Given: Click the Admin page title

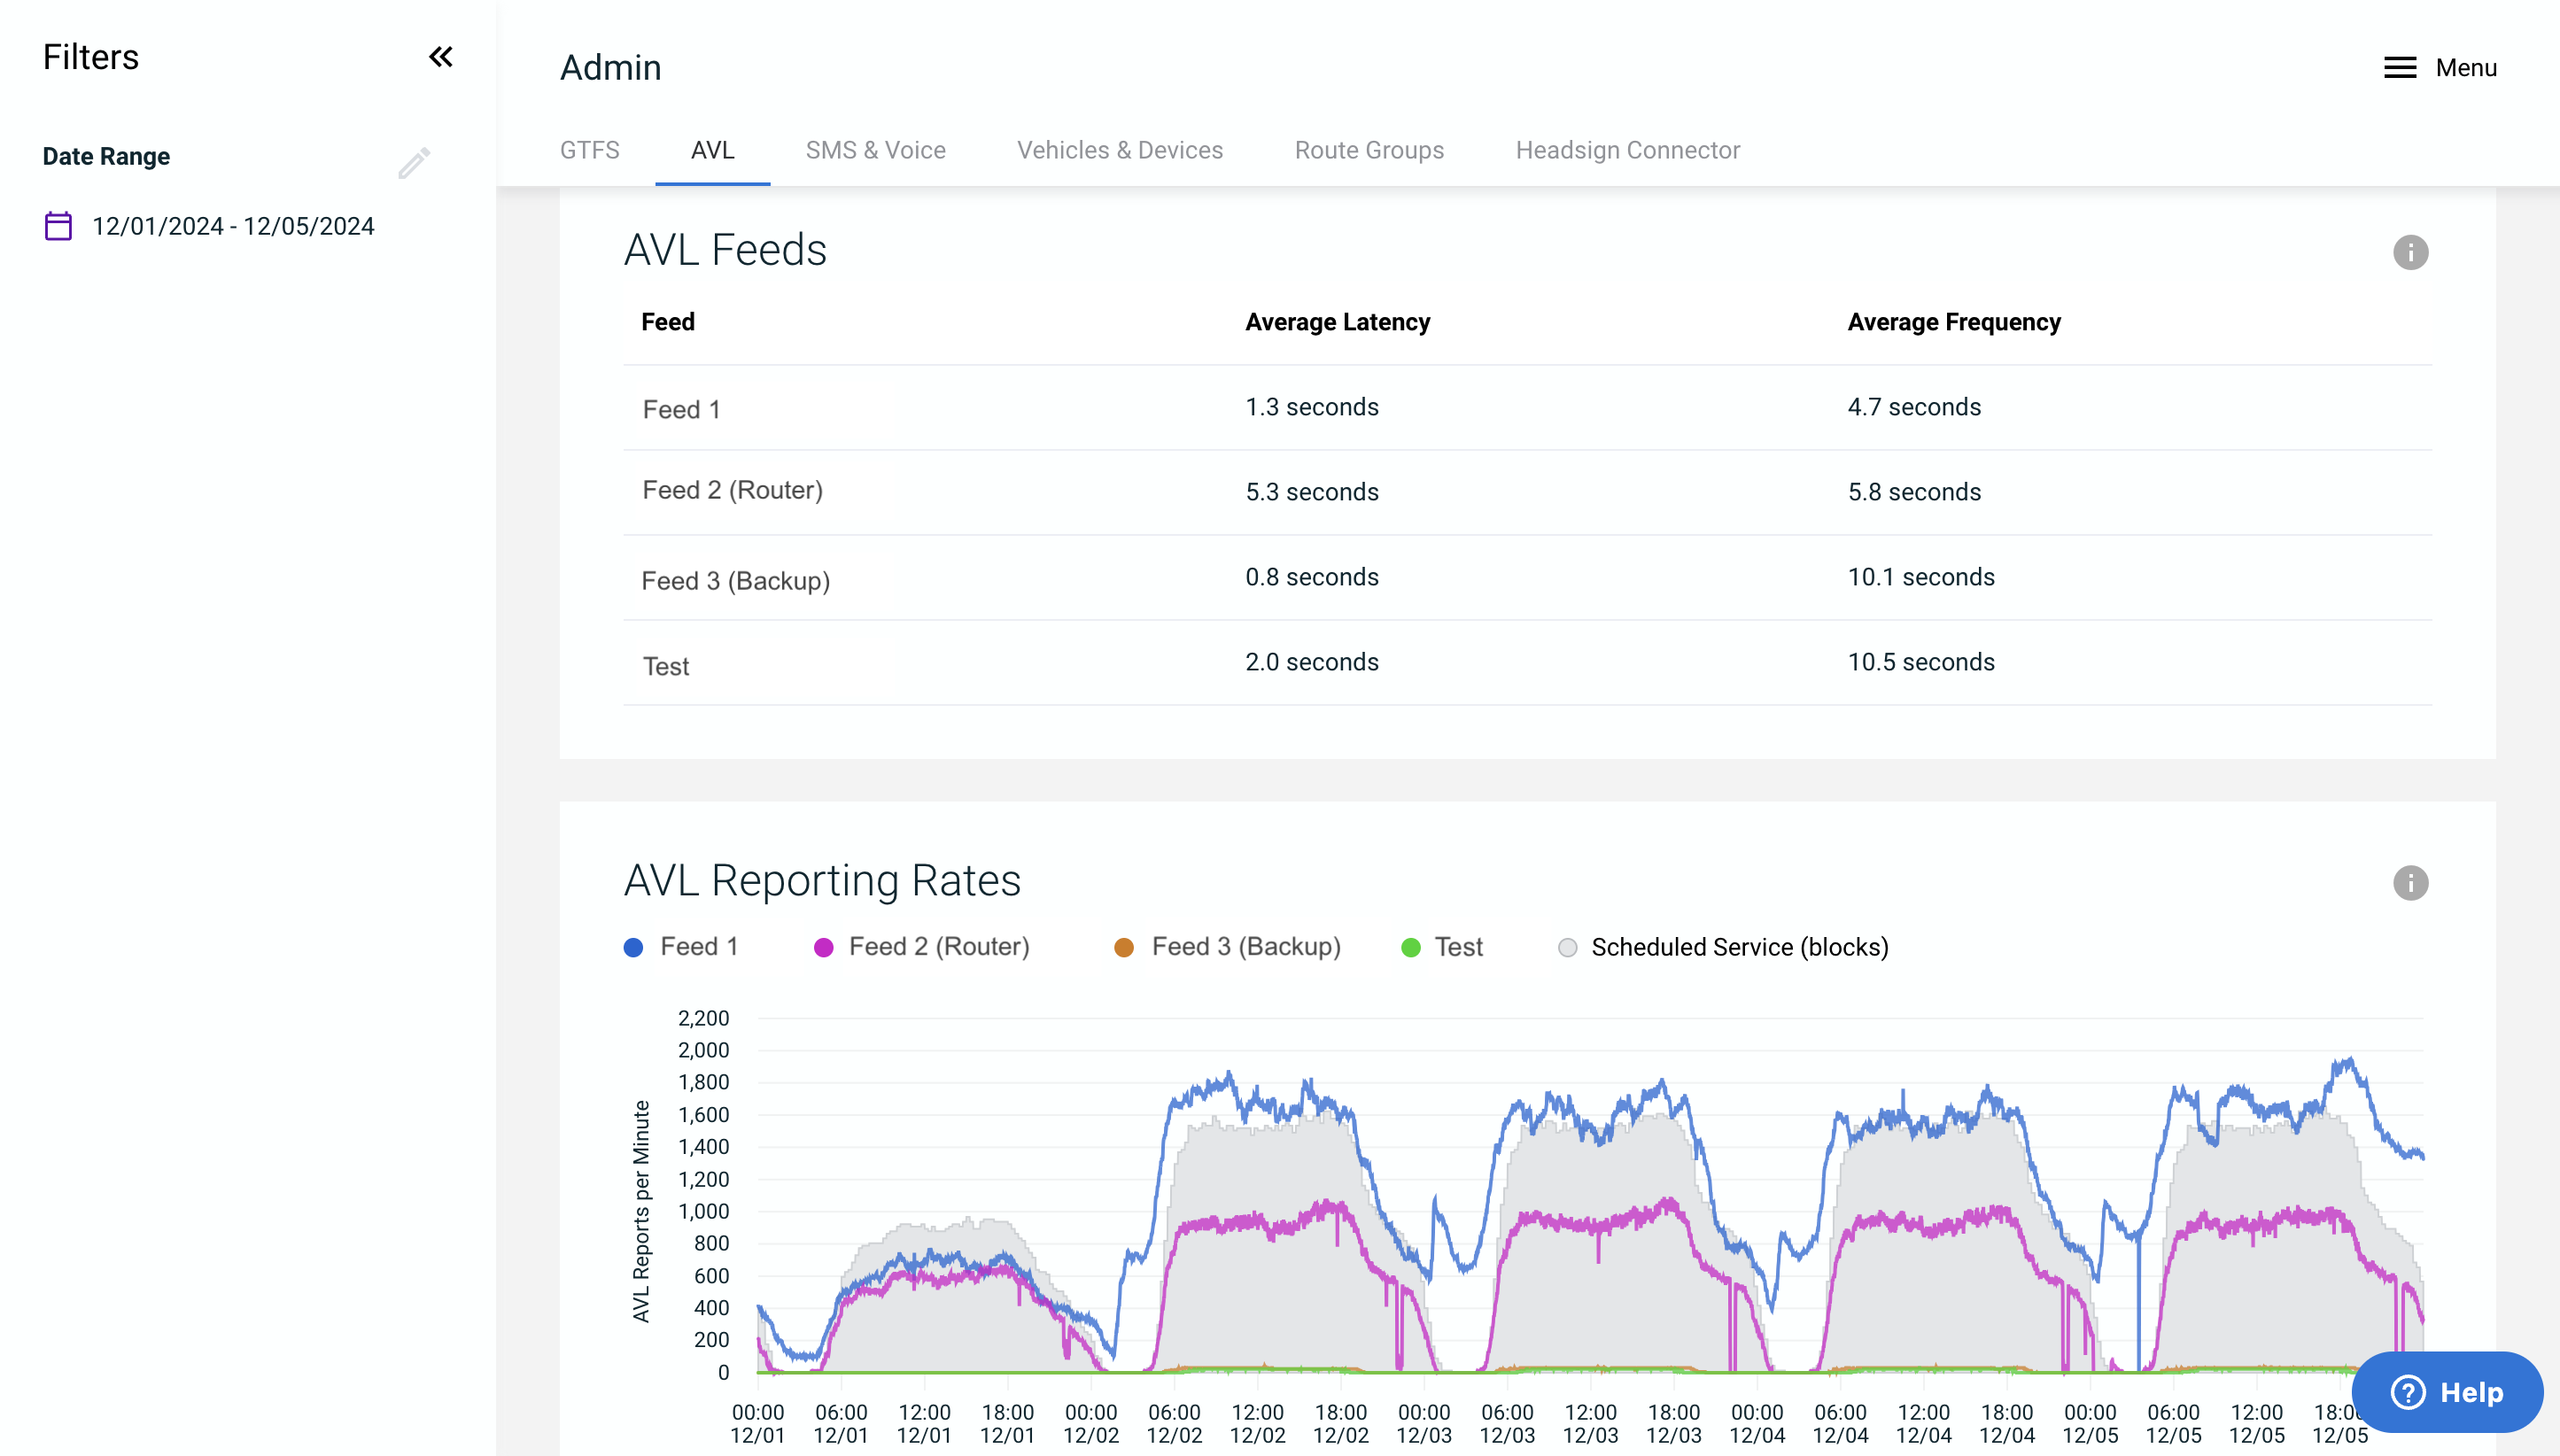Looking at the screenshot, I should tap(610, 68).
